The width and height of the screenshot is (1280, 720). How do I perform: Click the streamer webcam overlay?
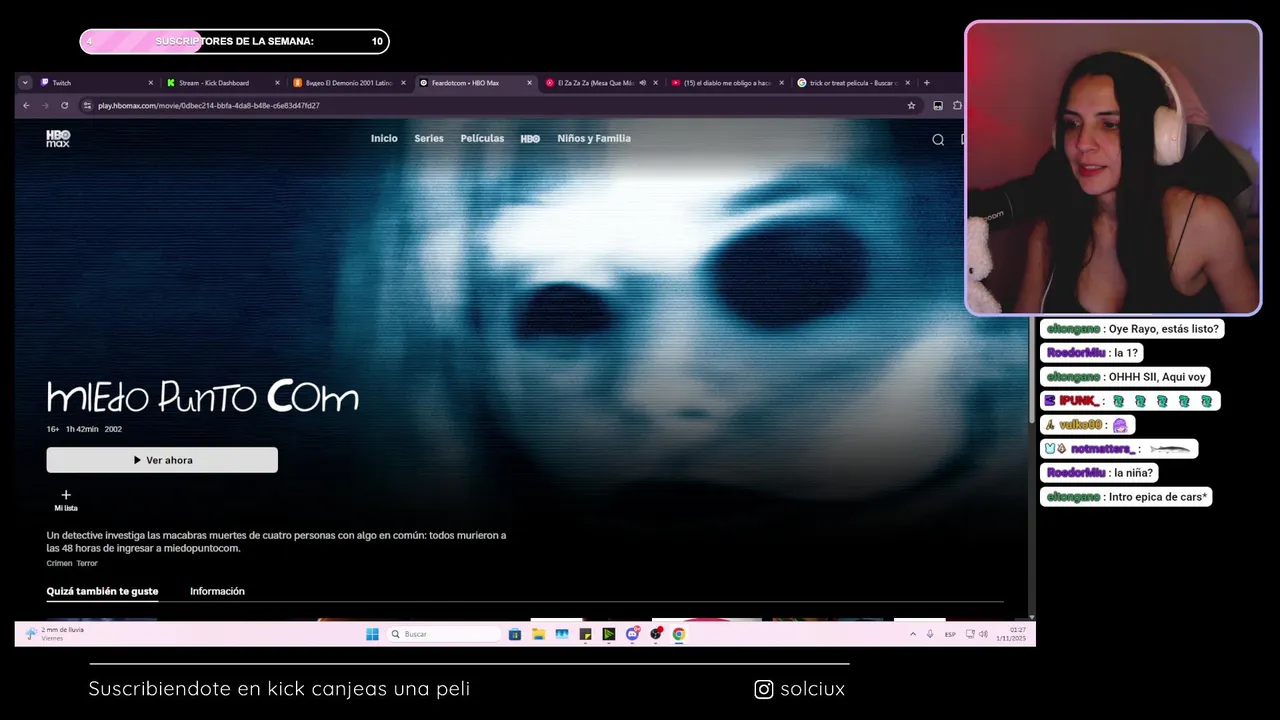point(1113,168)
